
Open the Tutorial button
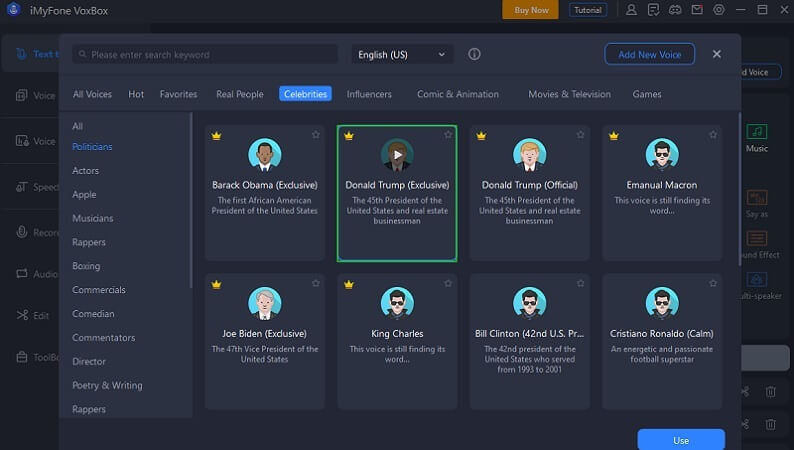pyautogui.click(x=587, y=10)
